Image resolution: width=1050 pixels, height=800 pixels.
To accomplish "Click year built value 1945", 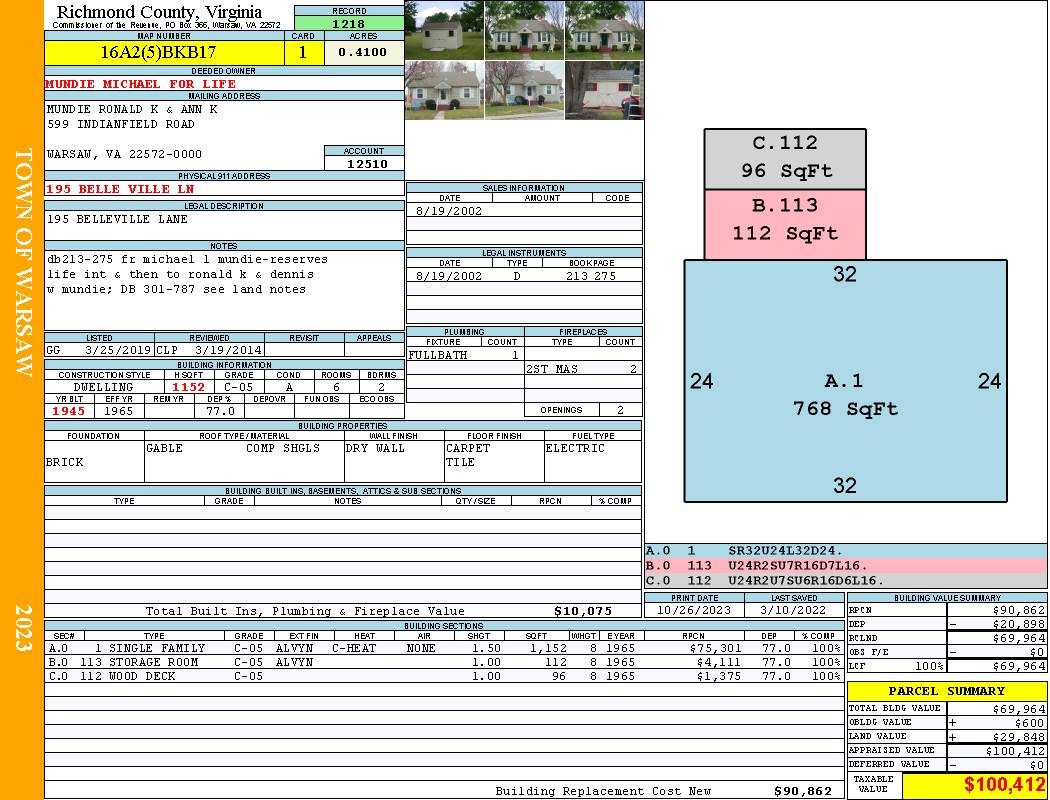I will (x=69, y=411).
